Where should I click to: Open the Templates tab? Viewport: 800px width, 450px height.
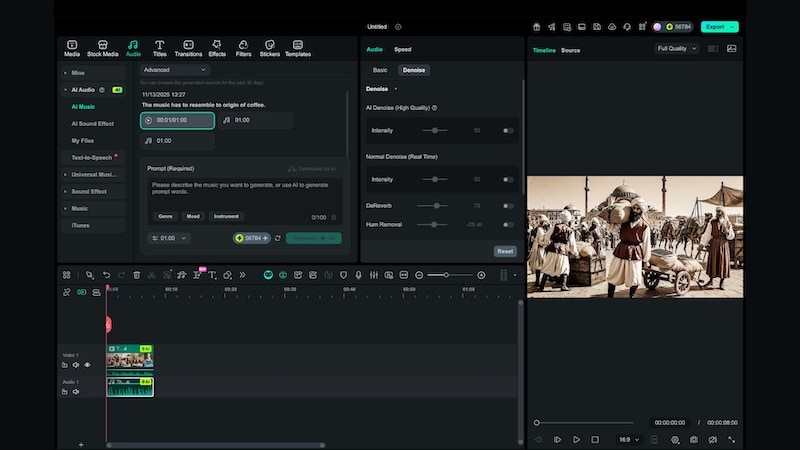click(298, 48)
